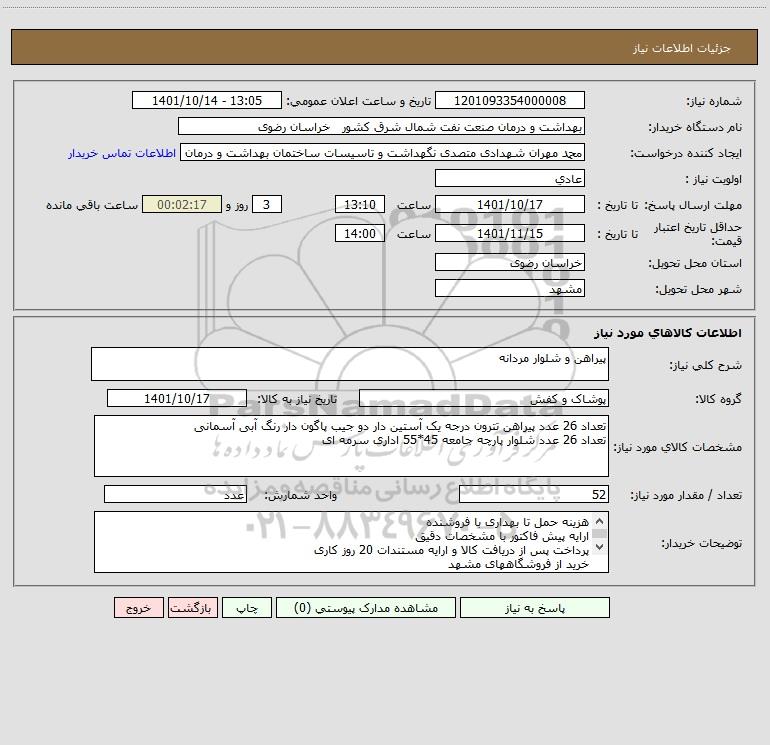Click remaining time countdown 00:02:17
Image resolution: width=770 pixels, height=745 pixels.
click(182, 205)
